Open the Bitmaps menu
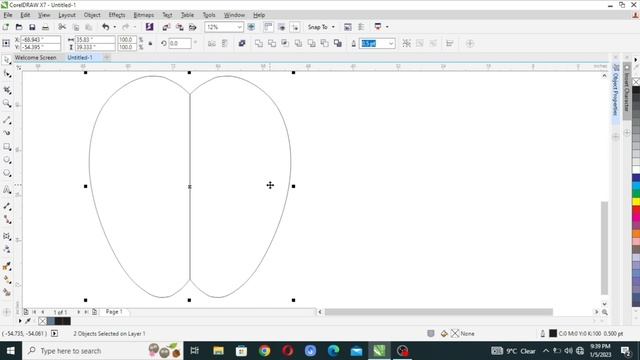The width and height of the screenshot is (640, 360). click(144, 15)
